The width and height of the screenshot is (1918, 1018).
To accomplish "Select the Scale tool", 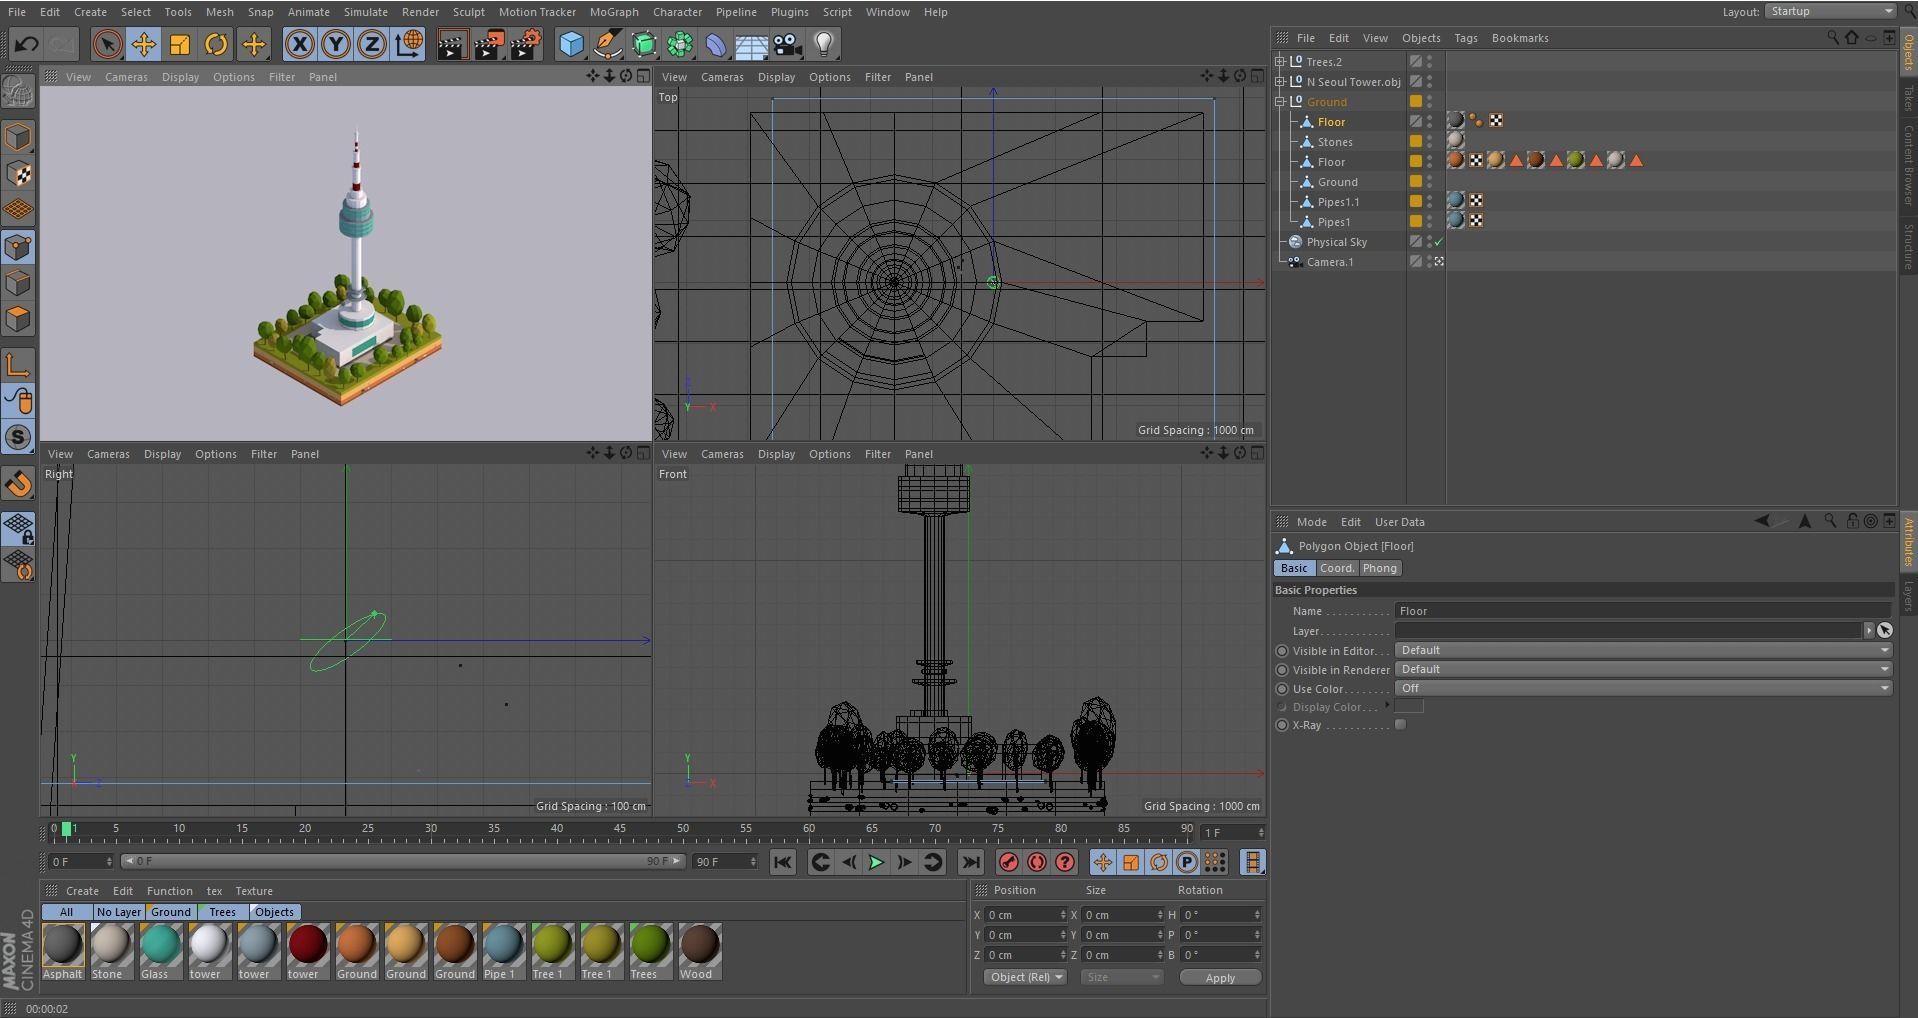I will tap(180, 45).
